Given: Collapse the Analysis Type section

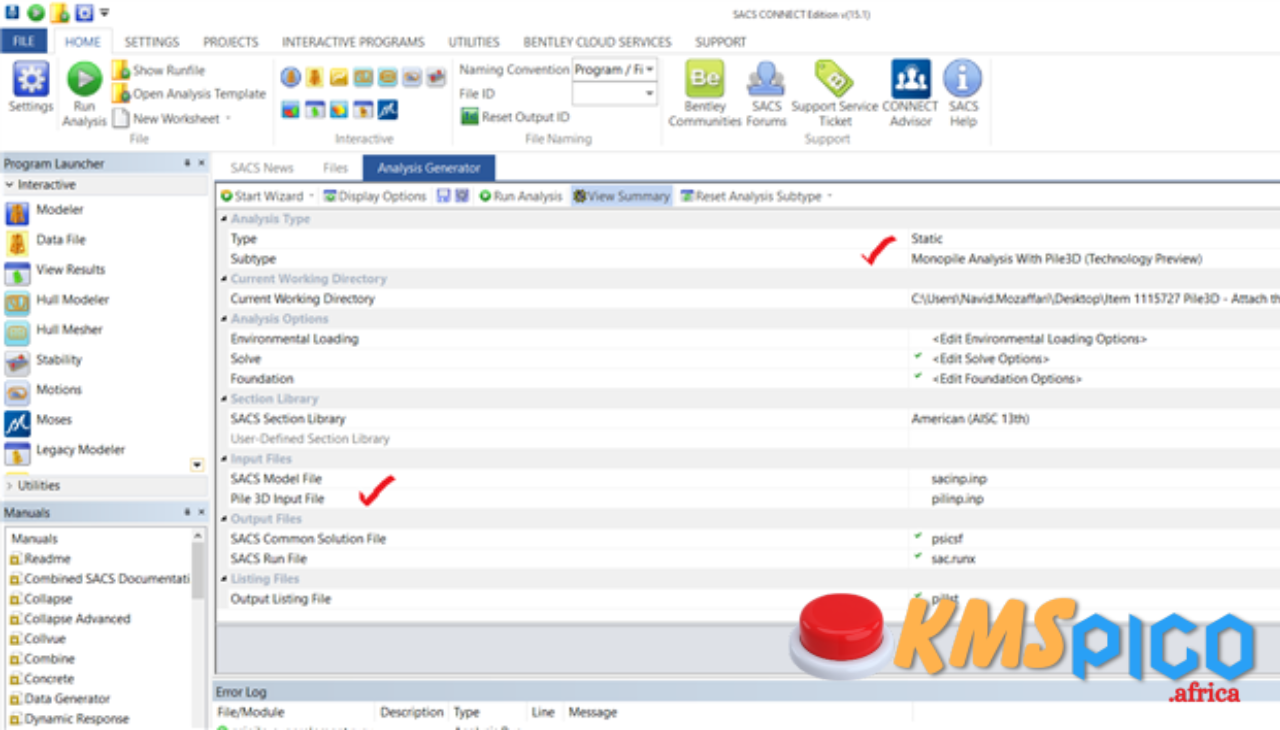Looking at the screenshot, I should (x=223, y=219).
